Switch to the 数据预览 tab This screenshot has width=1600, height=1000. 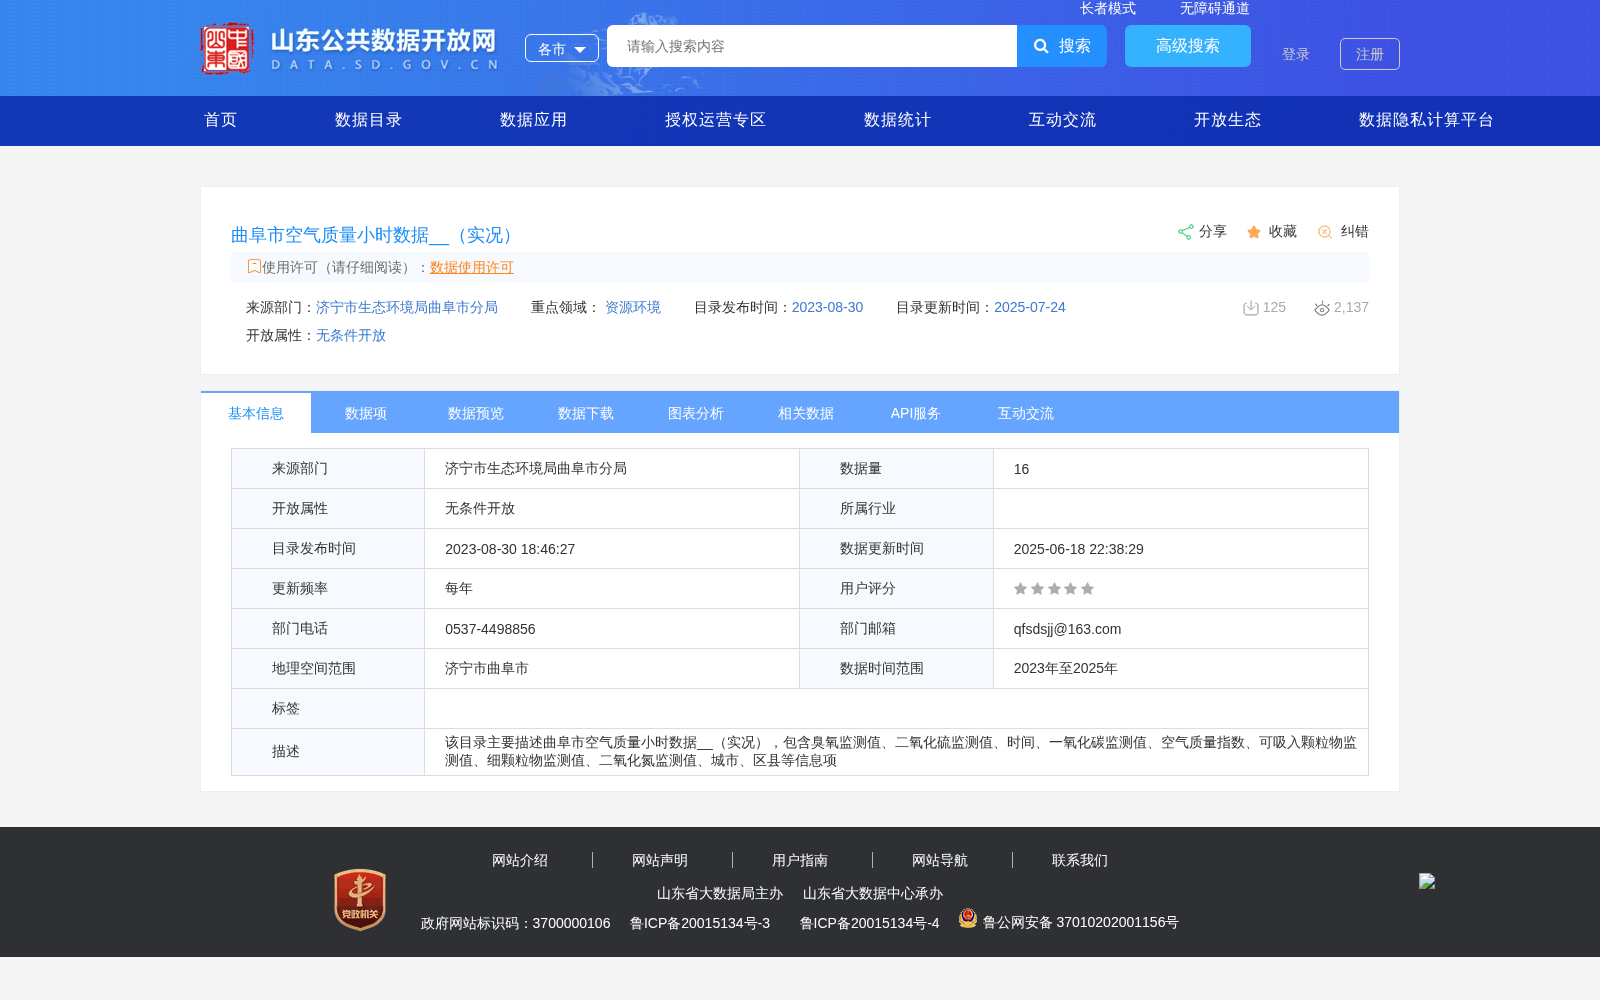click(x=476, y=413)
